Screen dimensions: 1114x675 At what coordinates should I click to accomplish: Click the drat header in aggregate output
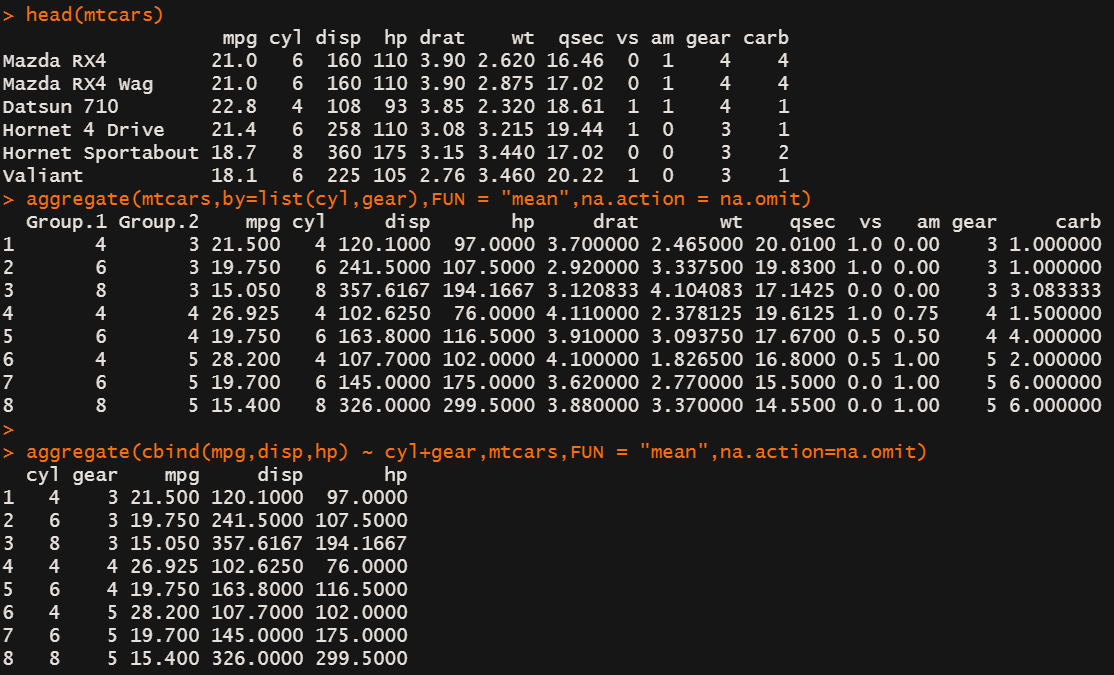615,221
